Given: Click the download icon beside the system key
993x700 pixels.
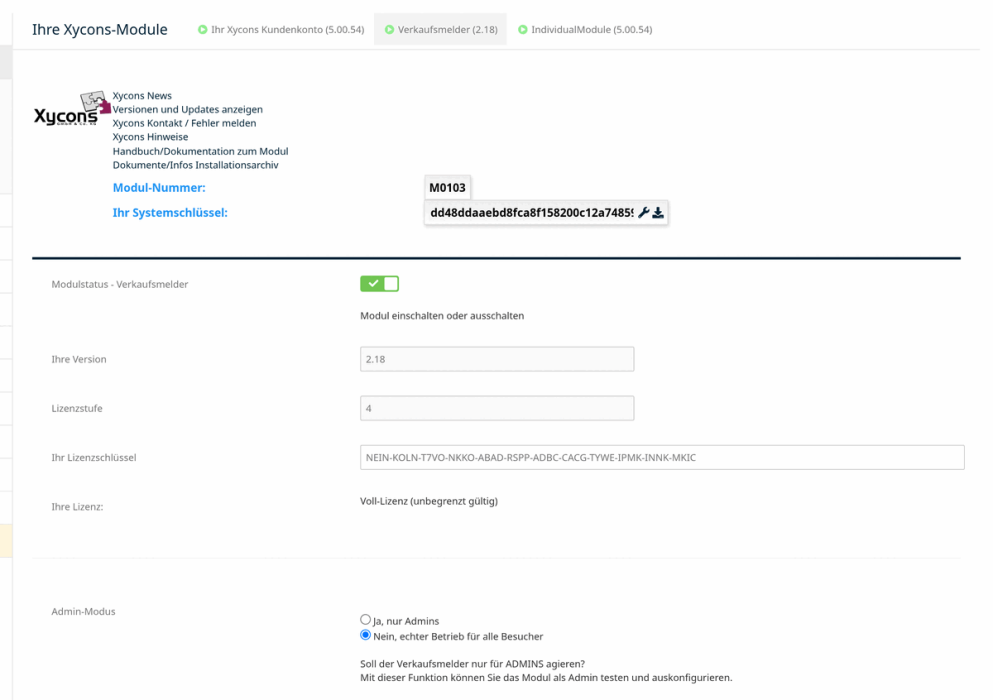Looking at the screenshot, I should coord(658,213).
